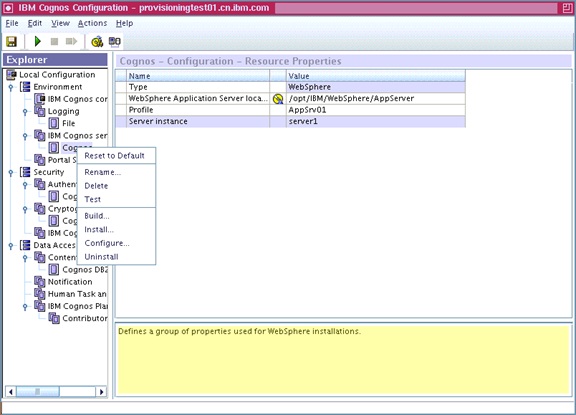Click the Security node icon

click(x=25, y=172)
